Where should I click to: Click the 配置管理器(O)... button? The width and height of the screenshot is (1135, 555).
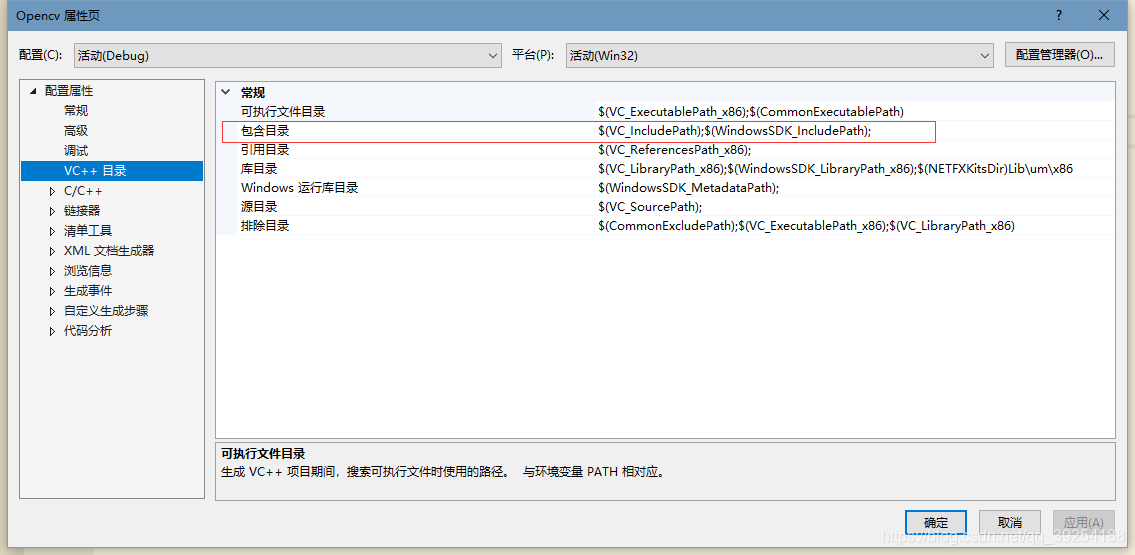coord(1059,55)
